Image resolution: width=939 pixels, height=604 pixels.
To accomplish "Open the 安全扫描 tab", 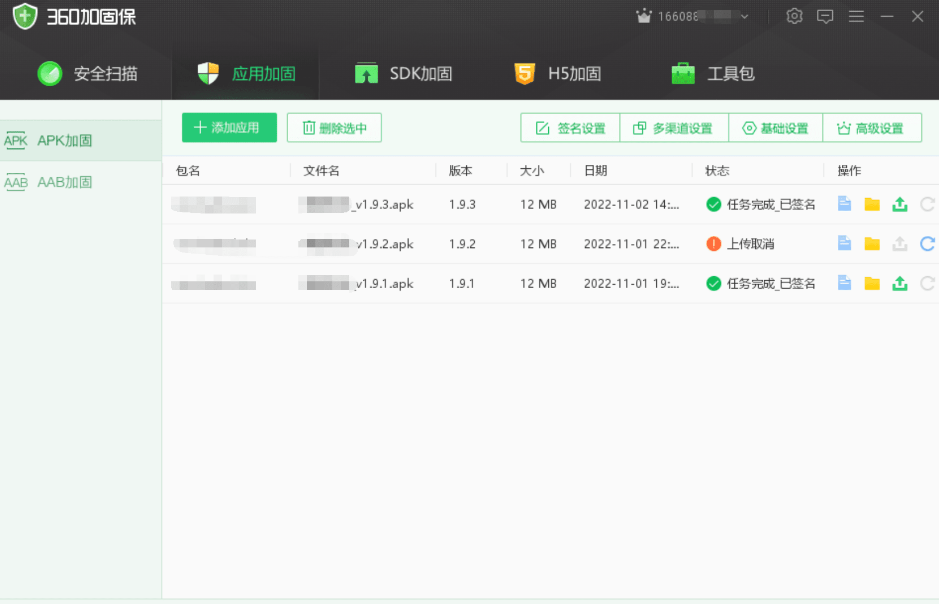I will (x=87, y=74).
